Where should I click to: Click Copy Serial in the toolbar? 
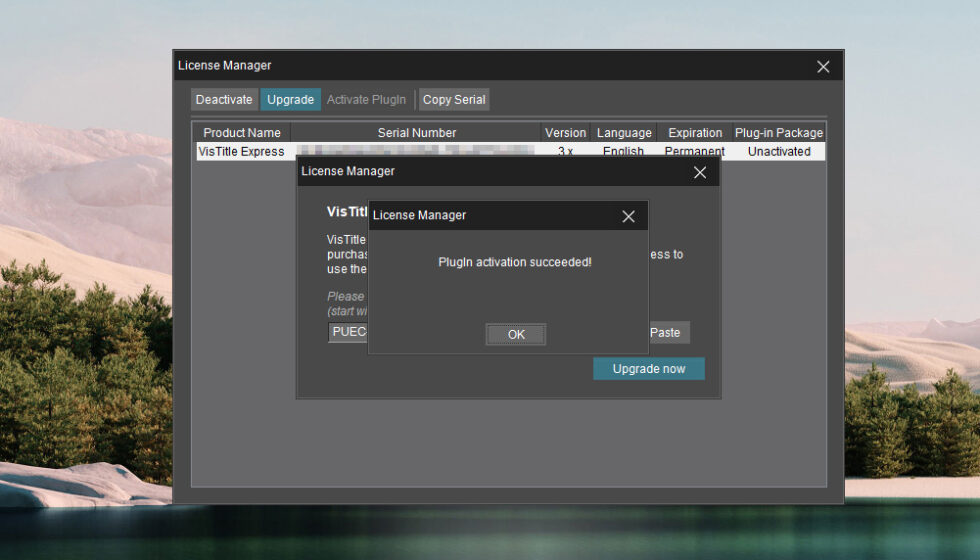tap(454, 99)
